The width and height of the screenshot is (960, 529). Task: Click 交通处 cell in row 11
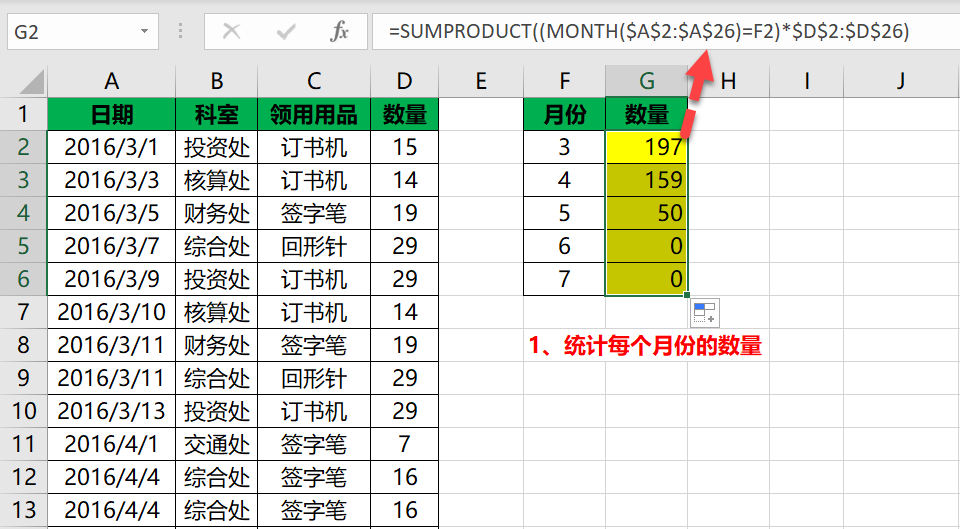tap(216, 444)
